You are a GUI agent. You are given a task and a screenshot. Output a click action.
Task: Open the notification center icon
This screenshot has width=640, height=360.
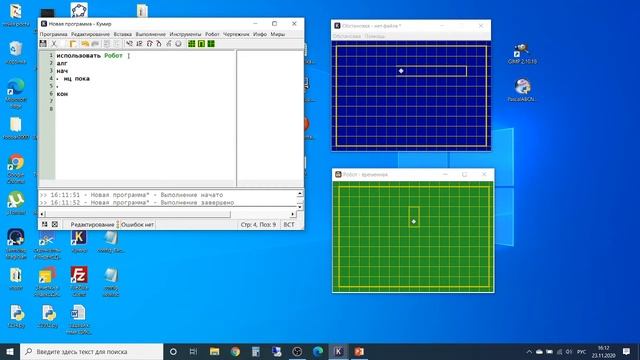coord(627,351)
